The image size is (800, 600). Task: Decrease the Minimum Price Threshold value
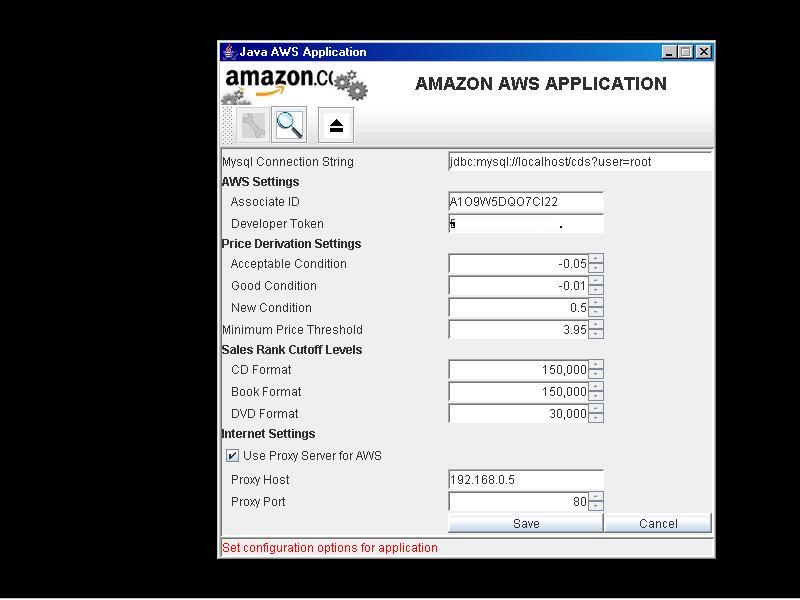pyautogui.click(x=595, y=334)
